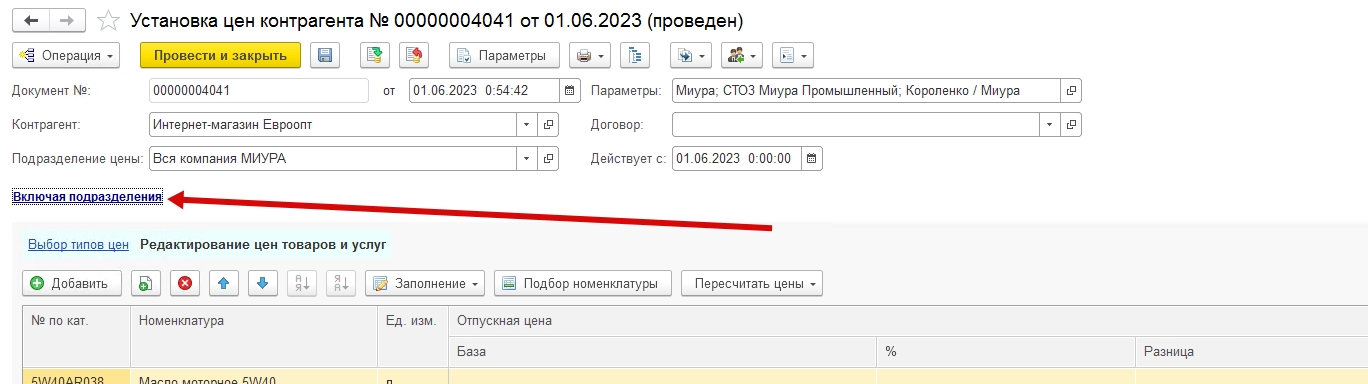Open the Параметры button
The width and height of the screenshot is (1368, 384).
point(504,56)
